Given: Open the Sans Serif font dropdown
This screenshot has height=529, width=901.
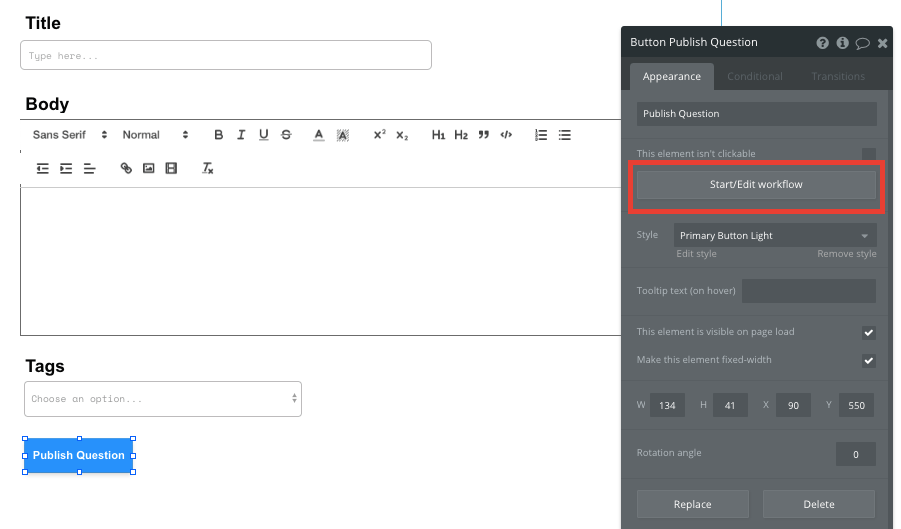Looking at the screenshot, I should point(69,135).
